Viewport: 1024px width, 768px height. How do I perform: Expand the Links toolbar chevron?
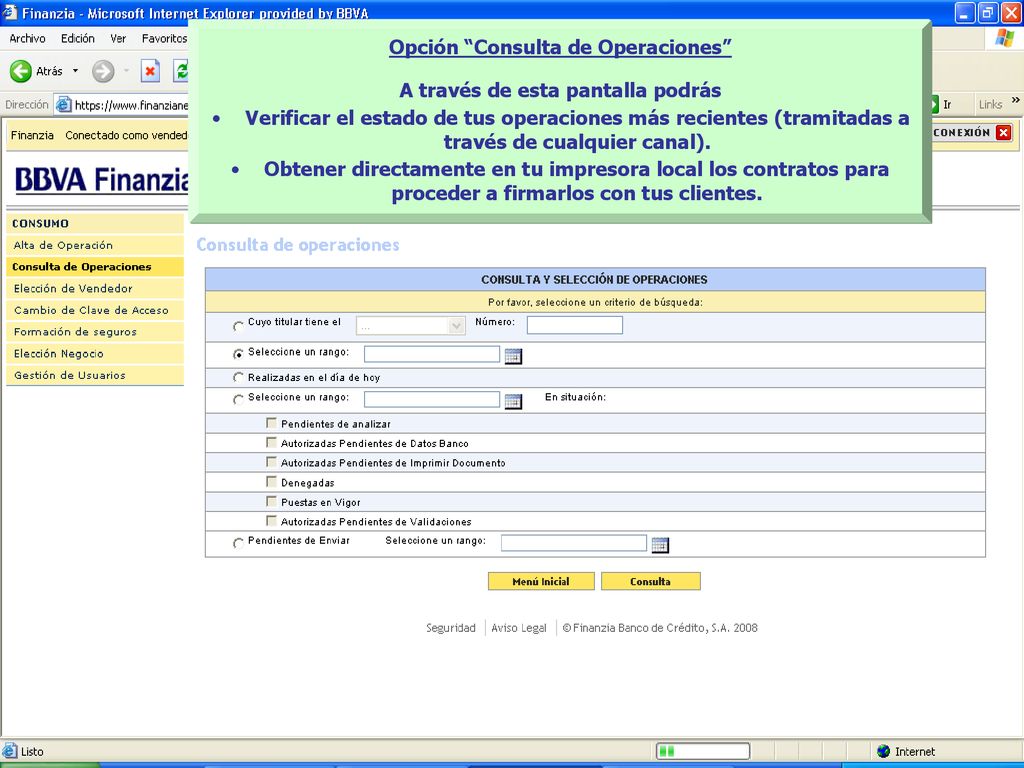pyautogui.click(x=1016, y=100)
